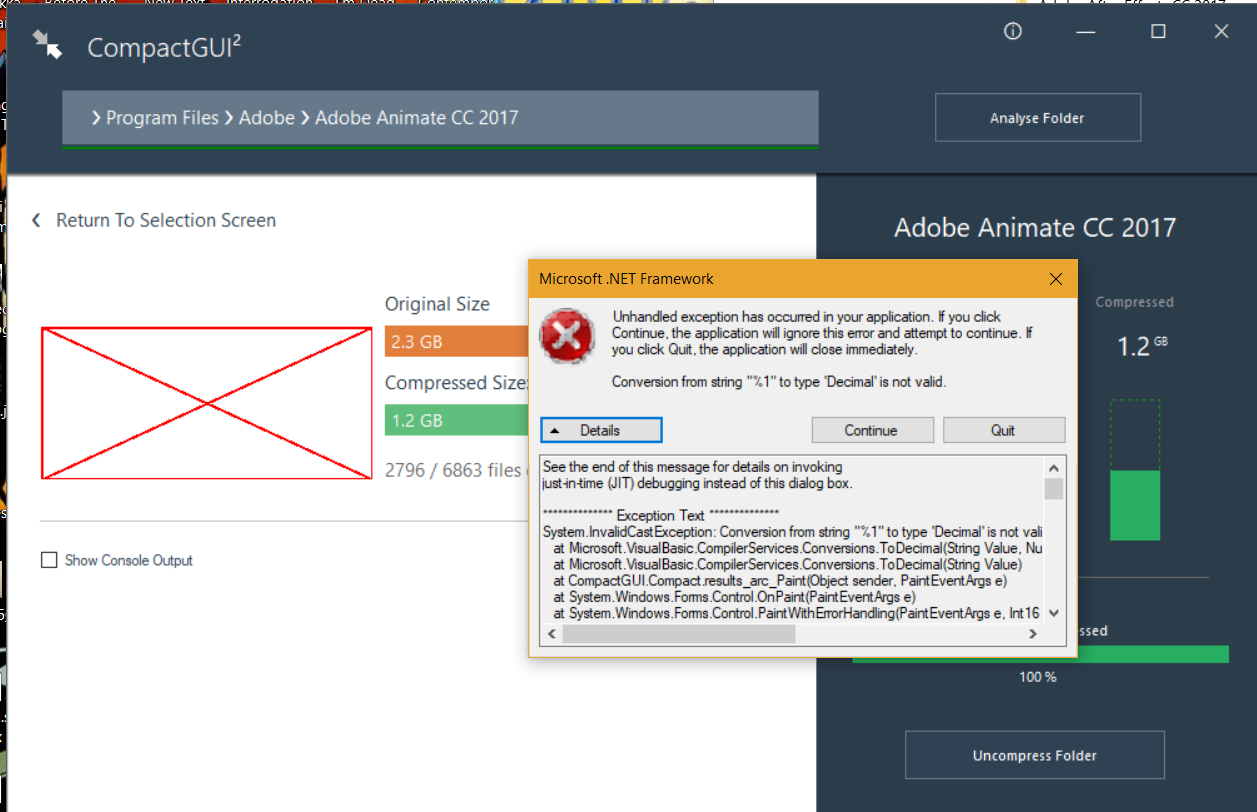The width and height of the screenshot is (1257, 812).
Task: Open Adobe Animate CC 2017 breadcrumb entry
Action: click(418, 117)
